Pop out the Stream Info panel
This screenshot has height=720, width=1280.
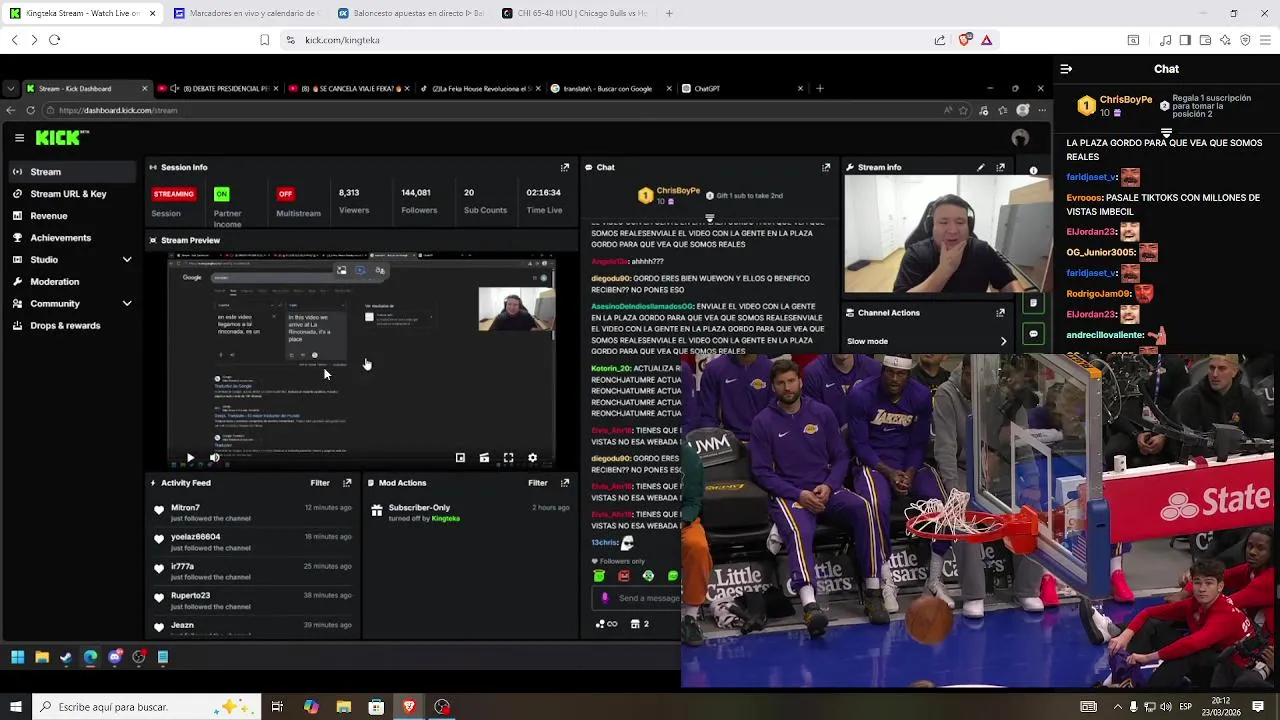(1001, 167)
